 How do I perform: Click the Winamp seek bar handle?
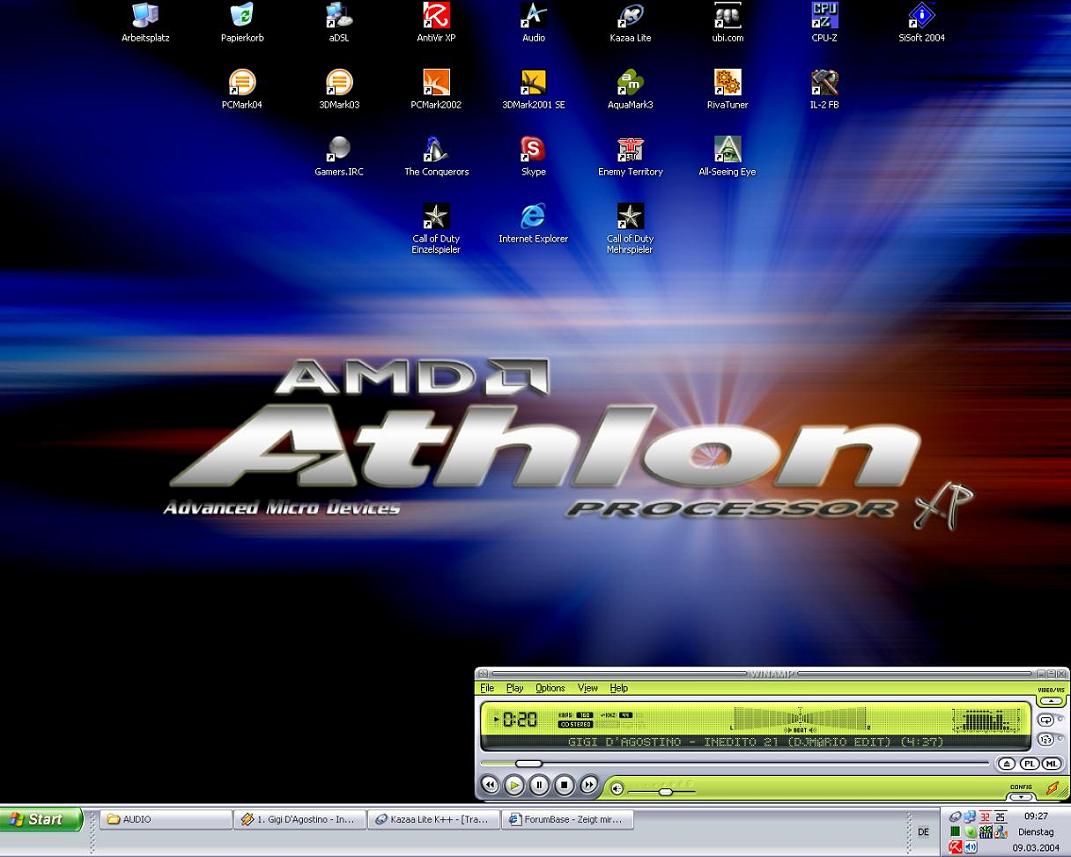click(529, 763)
